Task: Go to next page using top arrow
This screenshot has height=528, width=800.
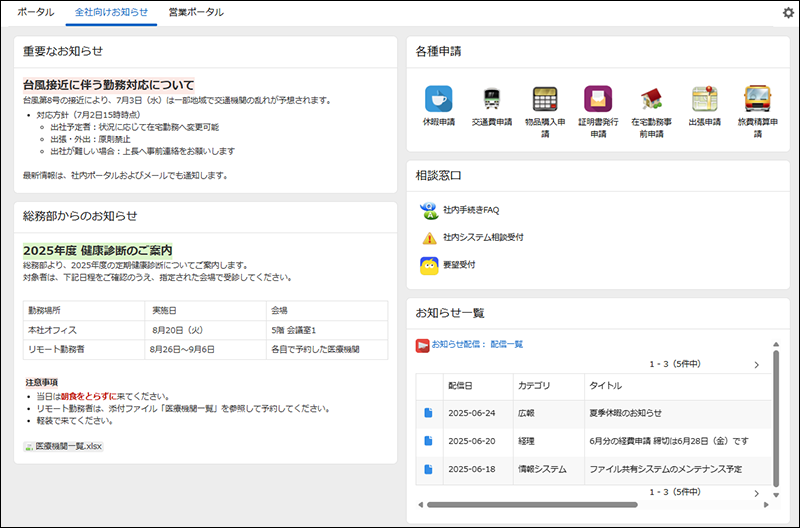Action: (756, 365)
